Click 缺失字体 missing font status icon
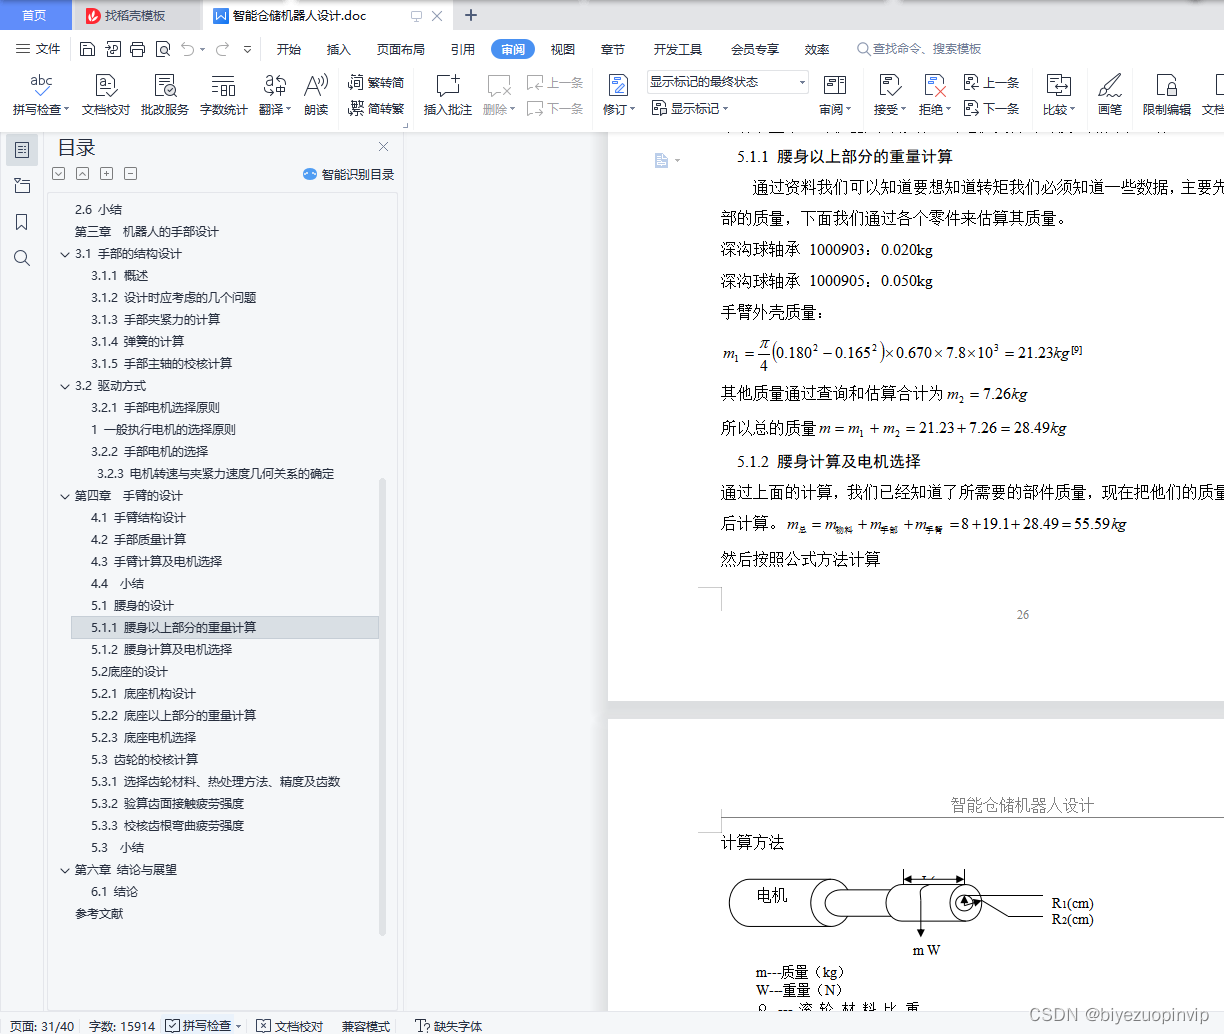Image resolution: width=1224 pixels, height=1034 pixels. [x=423, y=1026]
